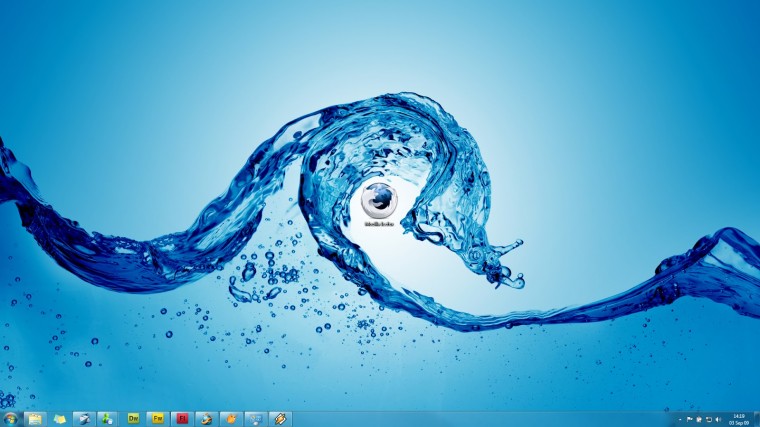This screenshot has width=760, height=427.
Task: Launch Fireworks (Fw) from the taskbar
Action: 158,419
